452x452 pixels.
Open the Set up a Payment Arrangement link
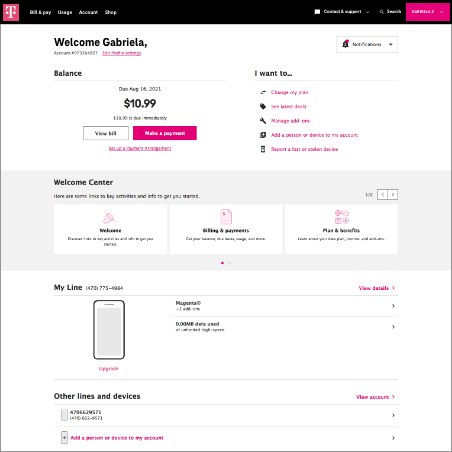pyautogui.click(x=140, y=148)
